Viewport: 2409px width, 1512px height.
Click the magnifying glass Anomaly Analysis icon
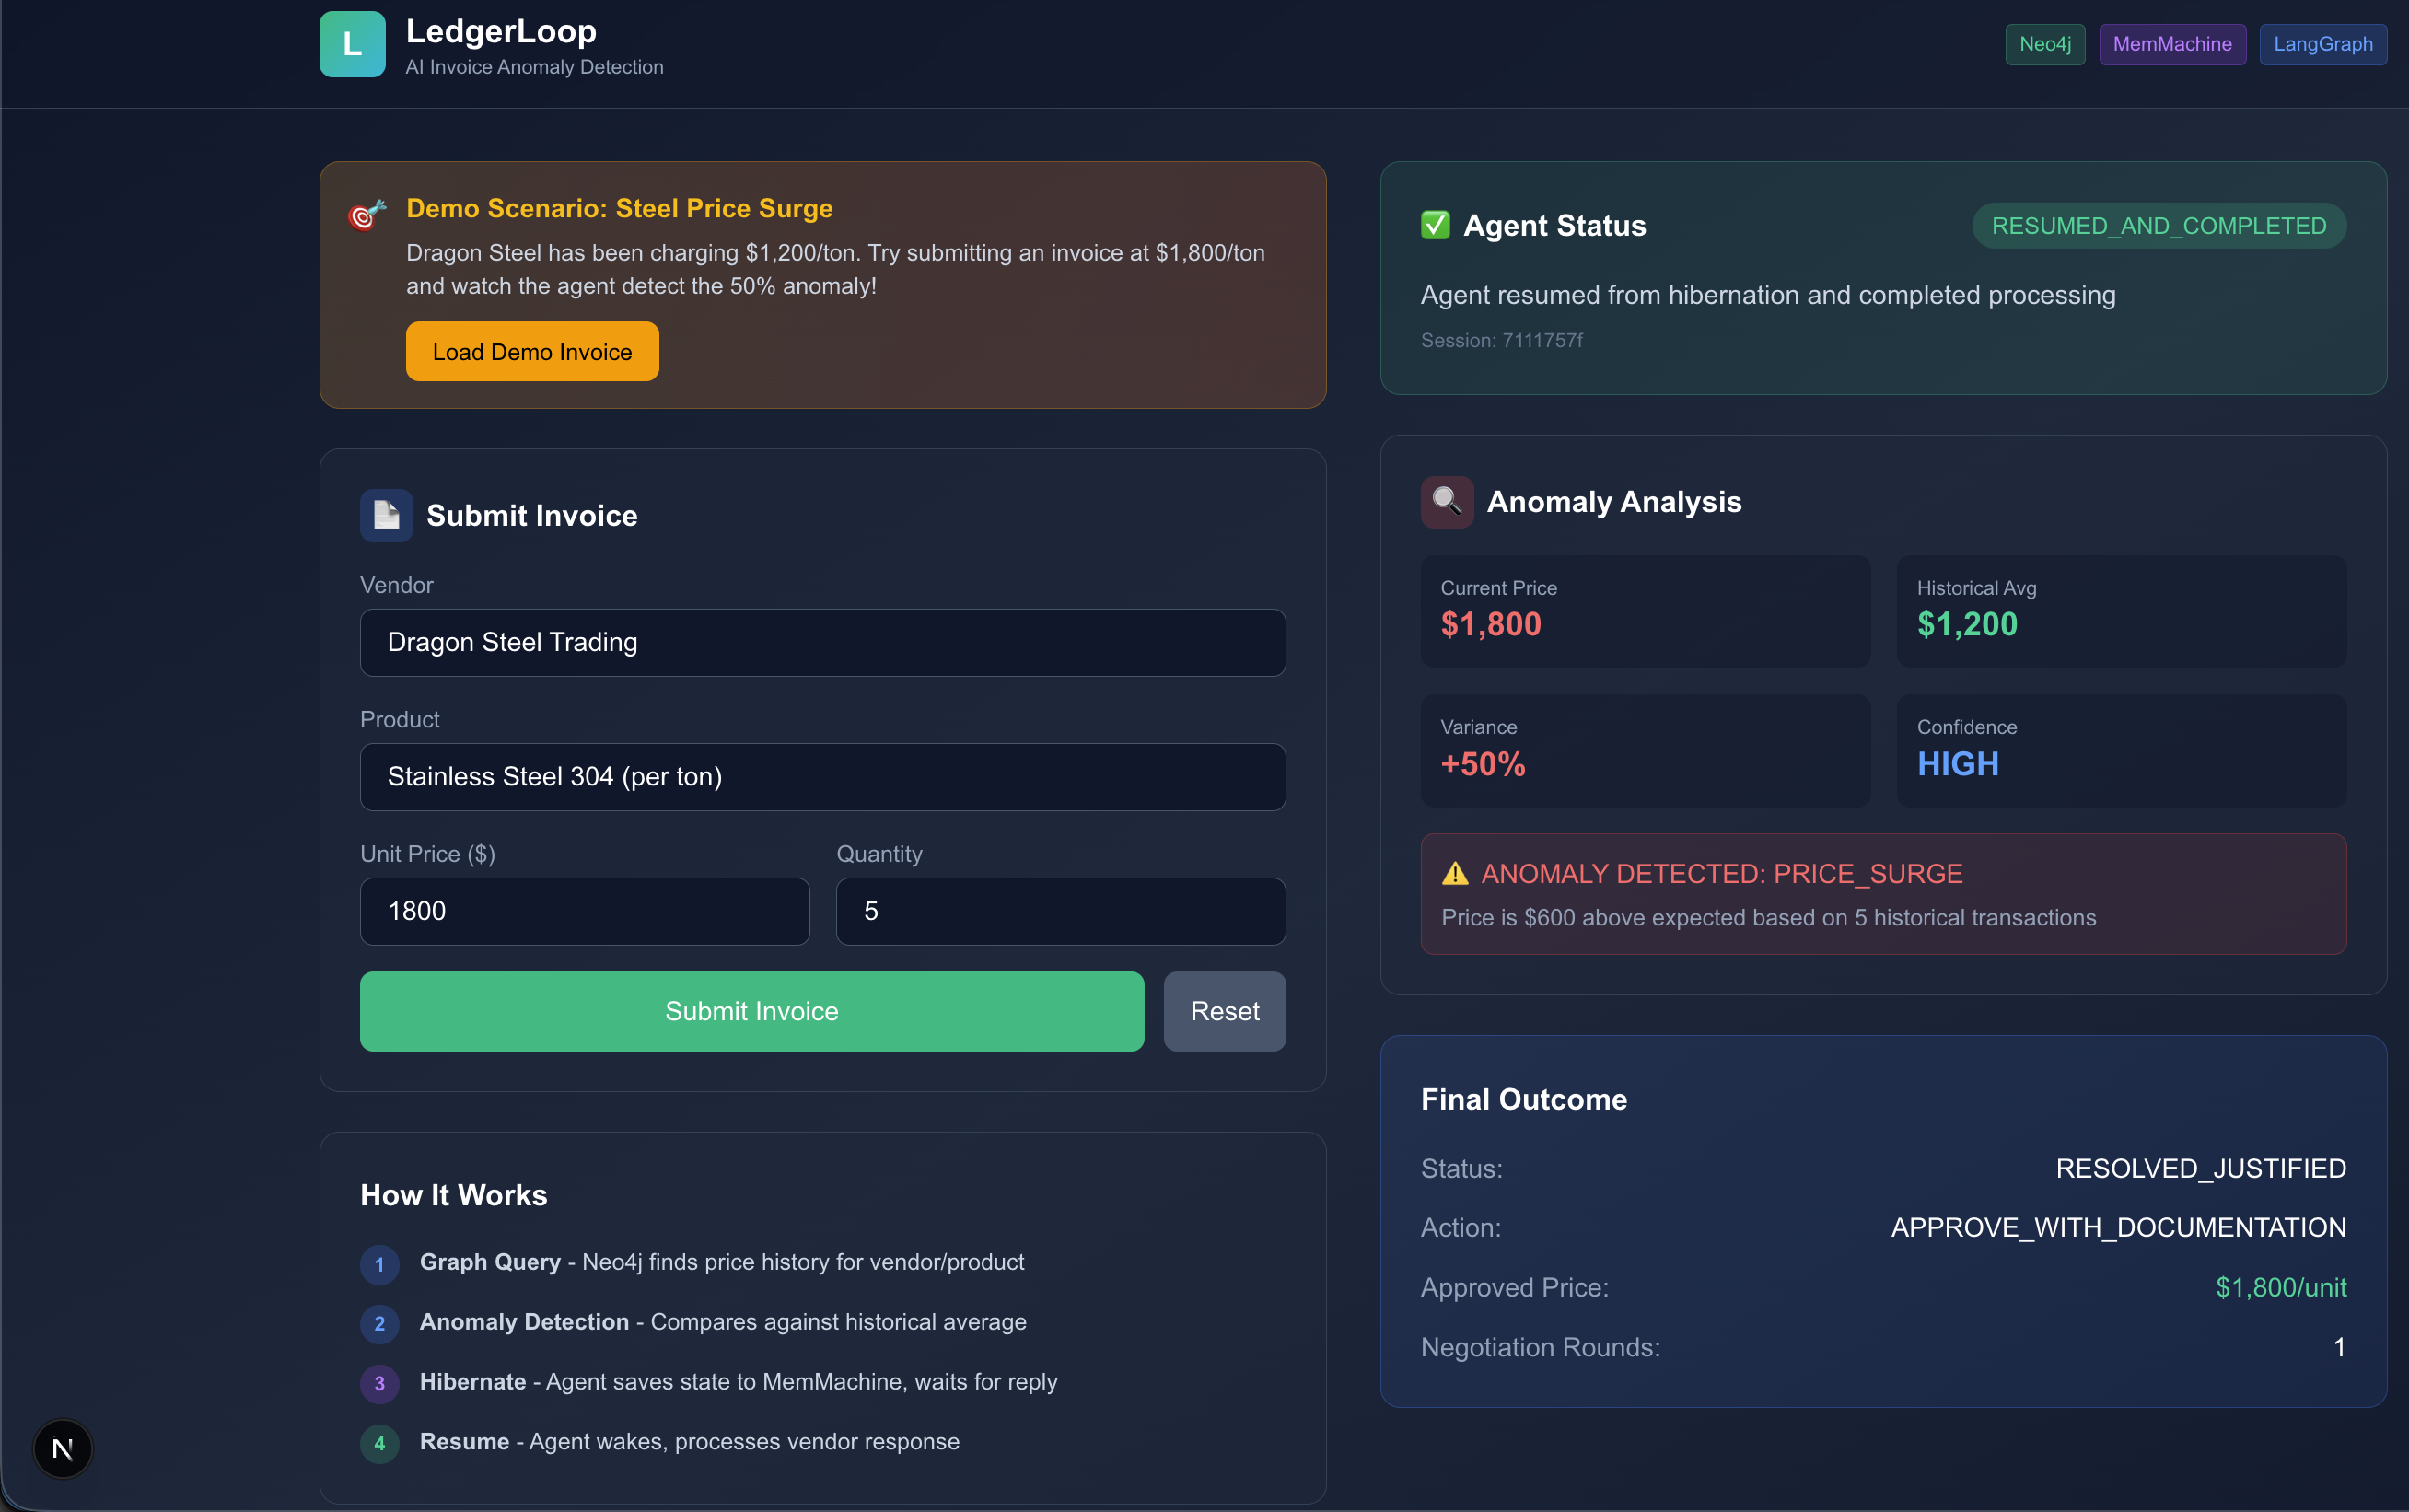coord(1446,501)
